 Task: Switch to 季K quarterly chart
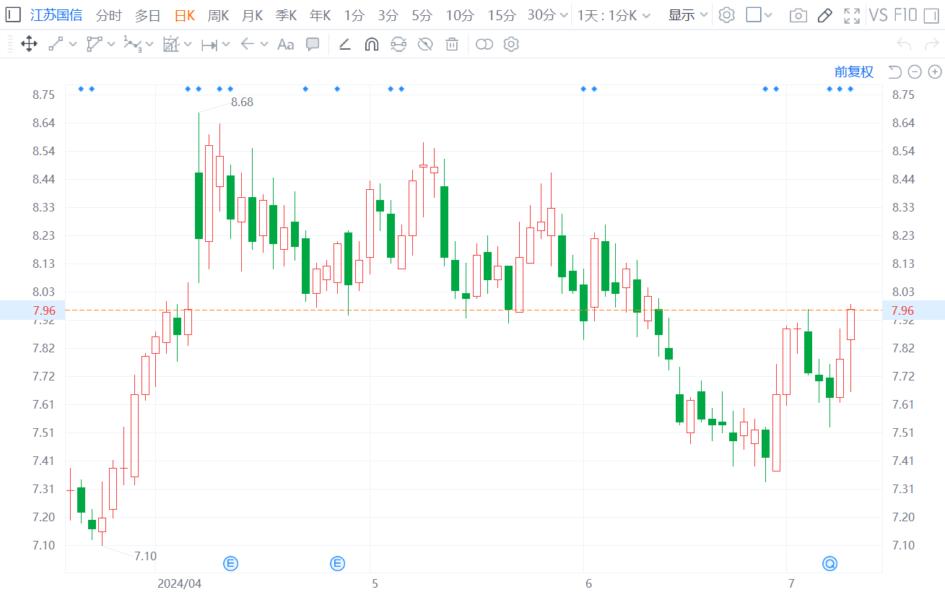[286, 15]
